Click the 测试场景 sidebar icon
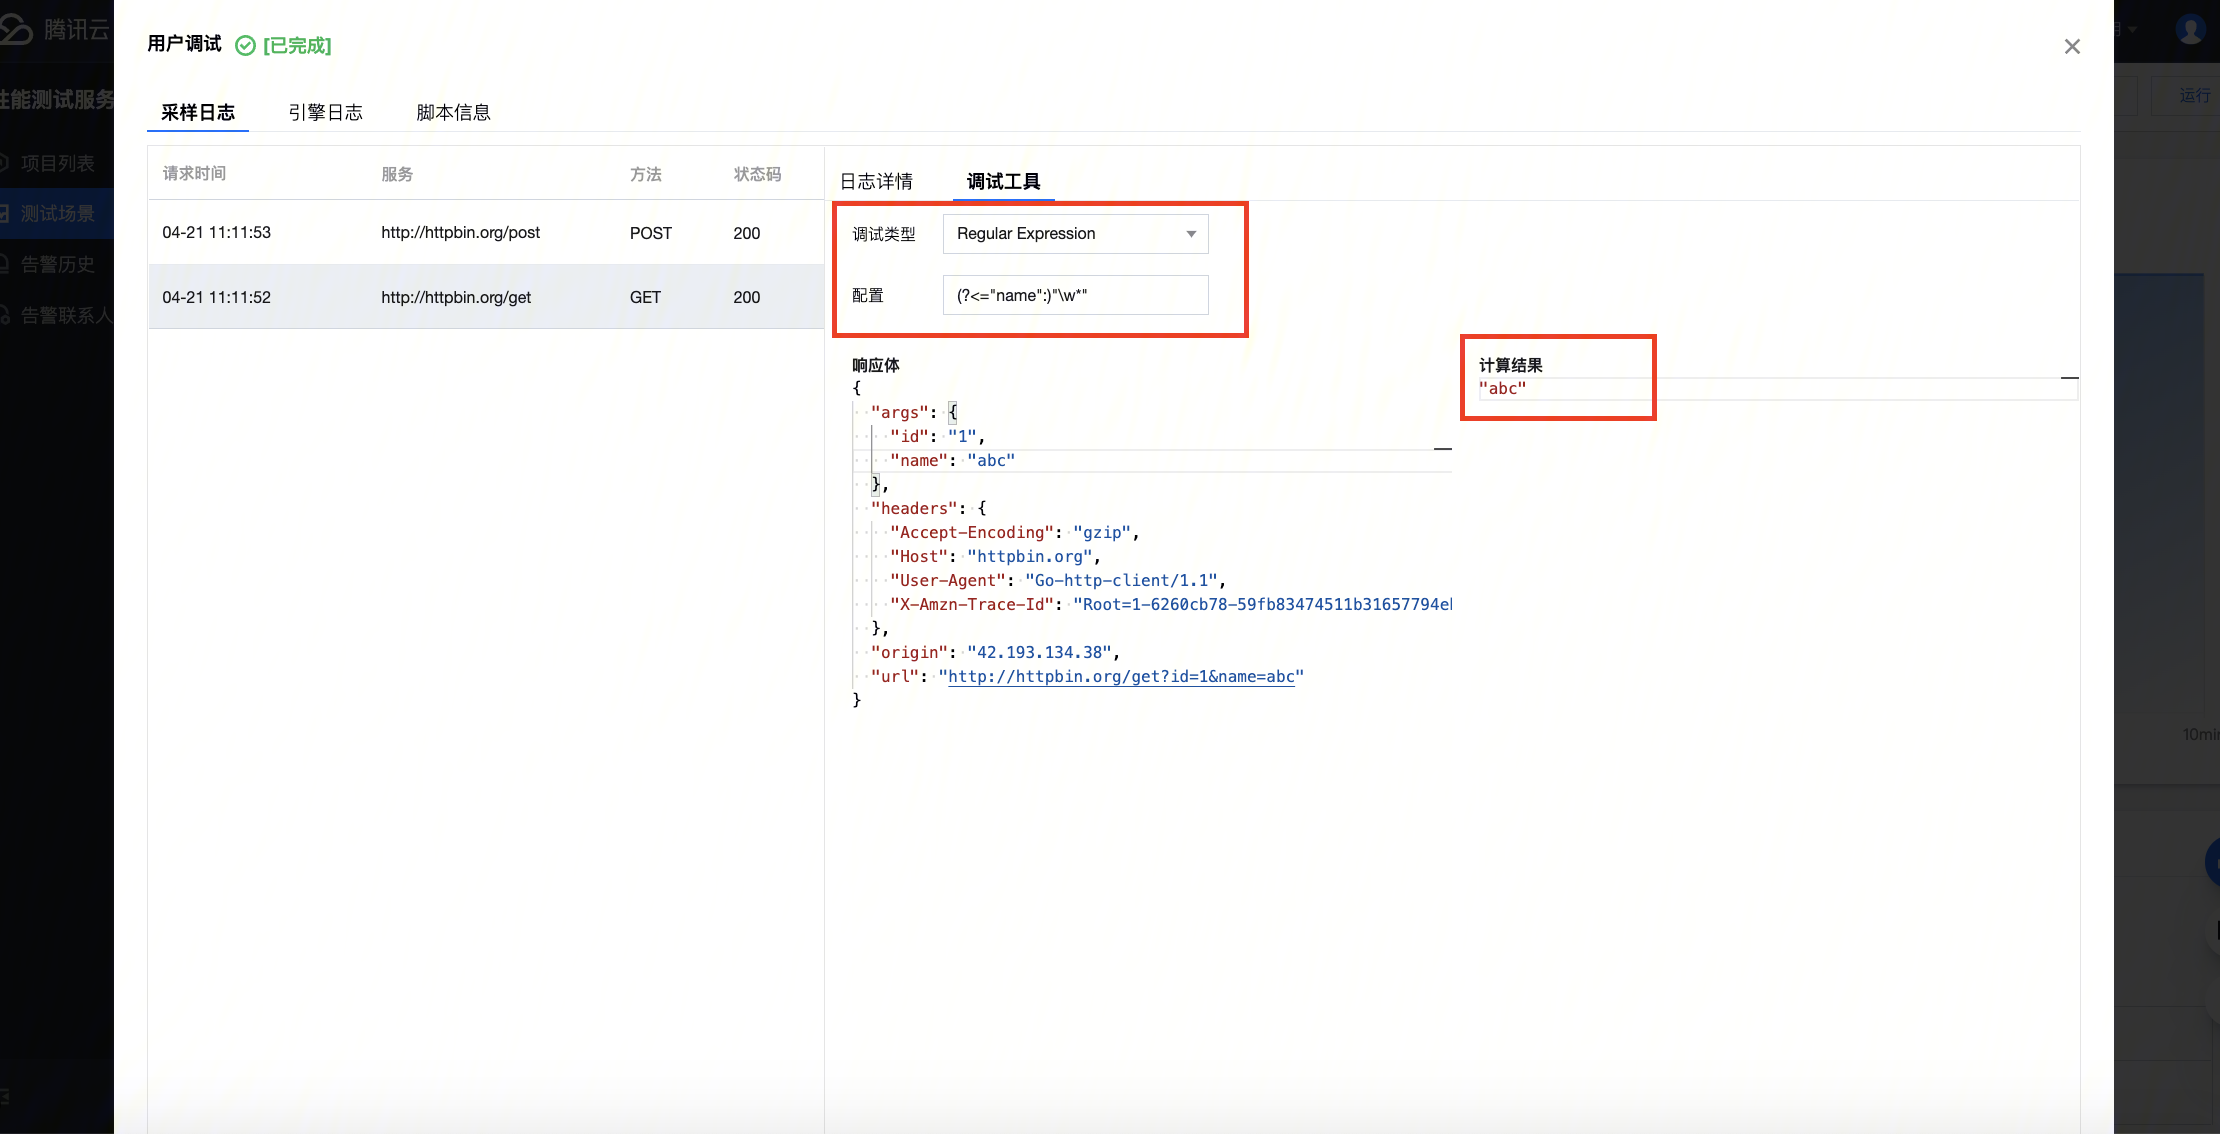Viewport: 2220px width, 1134px height. pyautogui.click(x=5, y=214)
